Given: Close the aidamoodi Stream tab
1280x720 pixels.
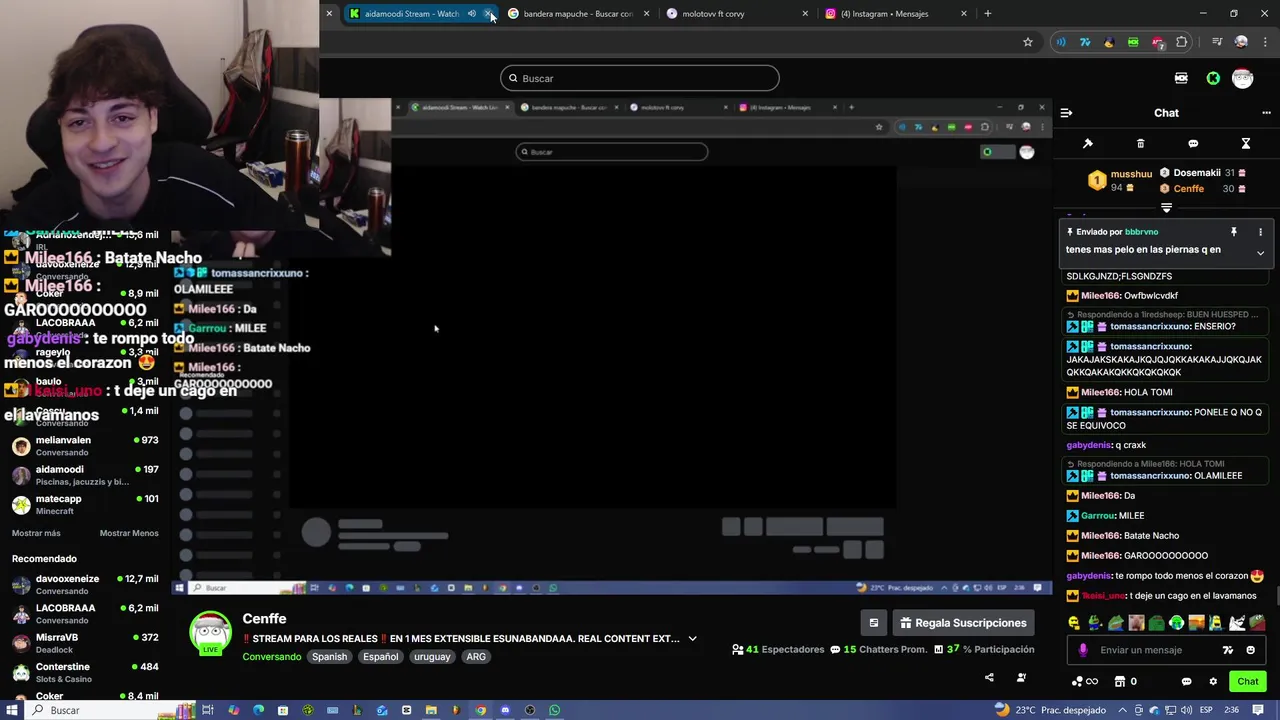Looking at the screenshot, I should tap(488, 14).
